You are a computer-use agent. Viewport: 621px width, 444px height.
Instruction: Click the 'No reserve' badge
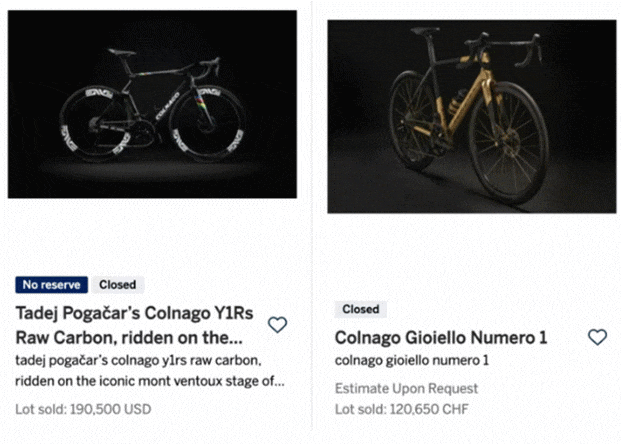[52, 285]
